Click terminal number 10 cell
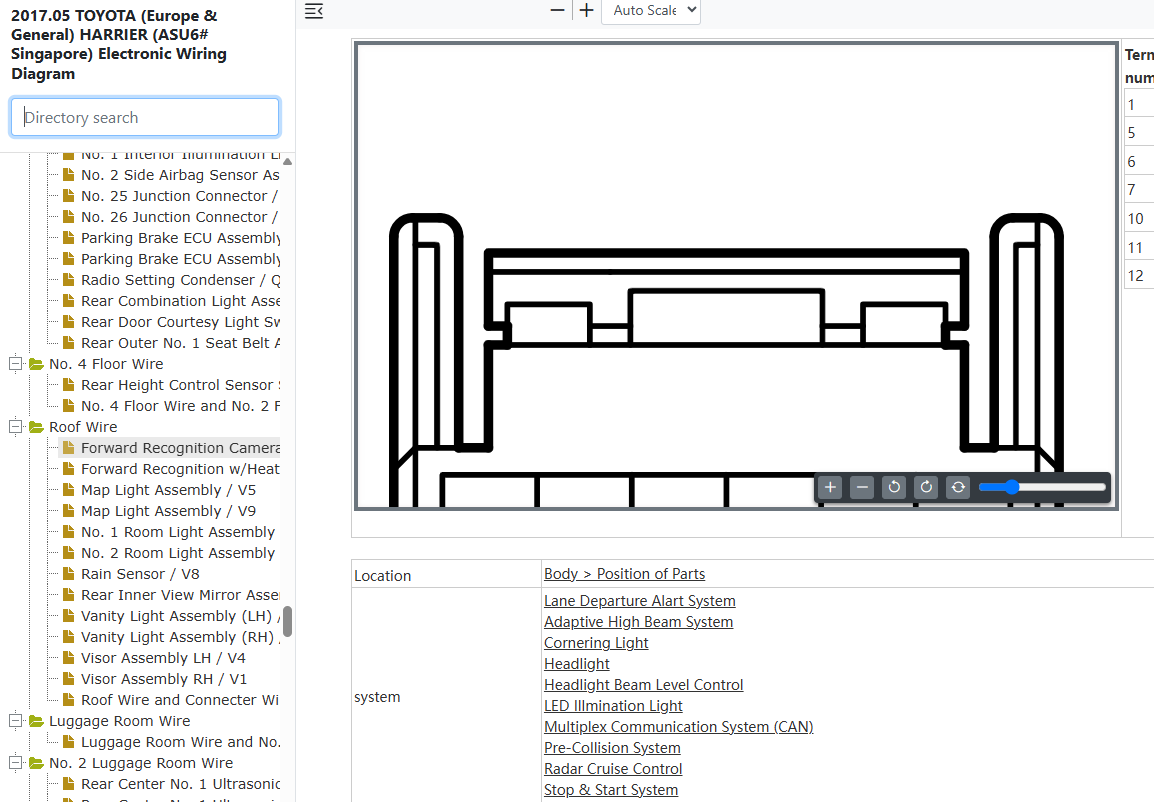 click(x=1139, y=219)
